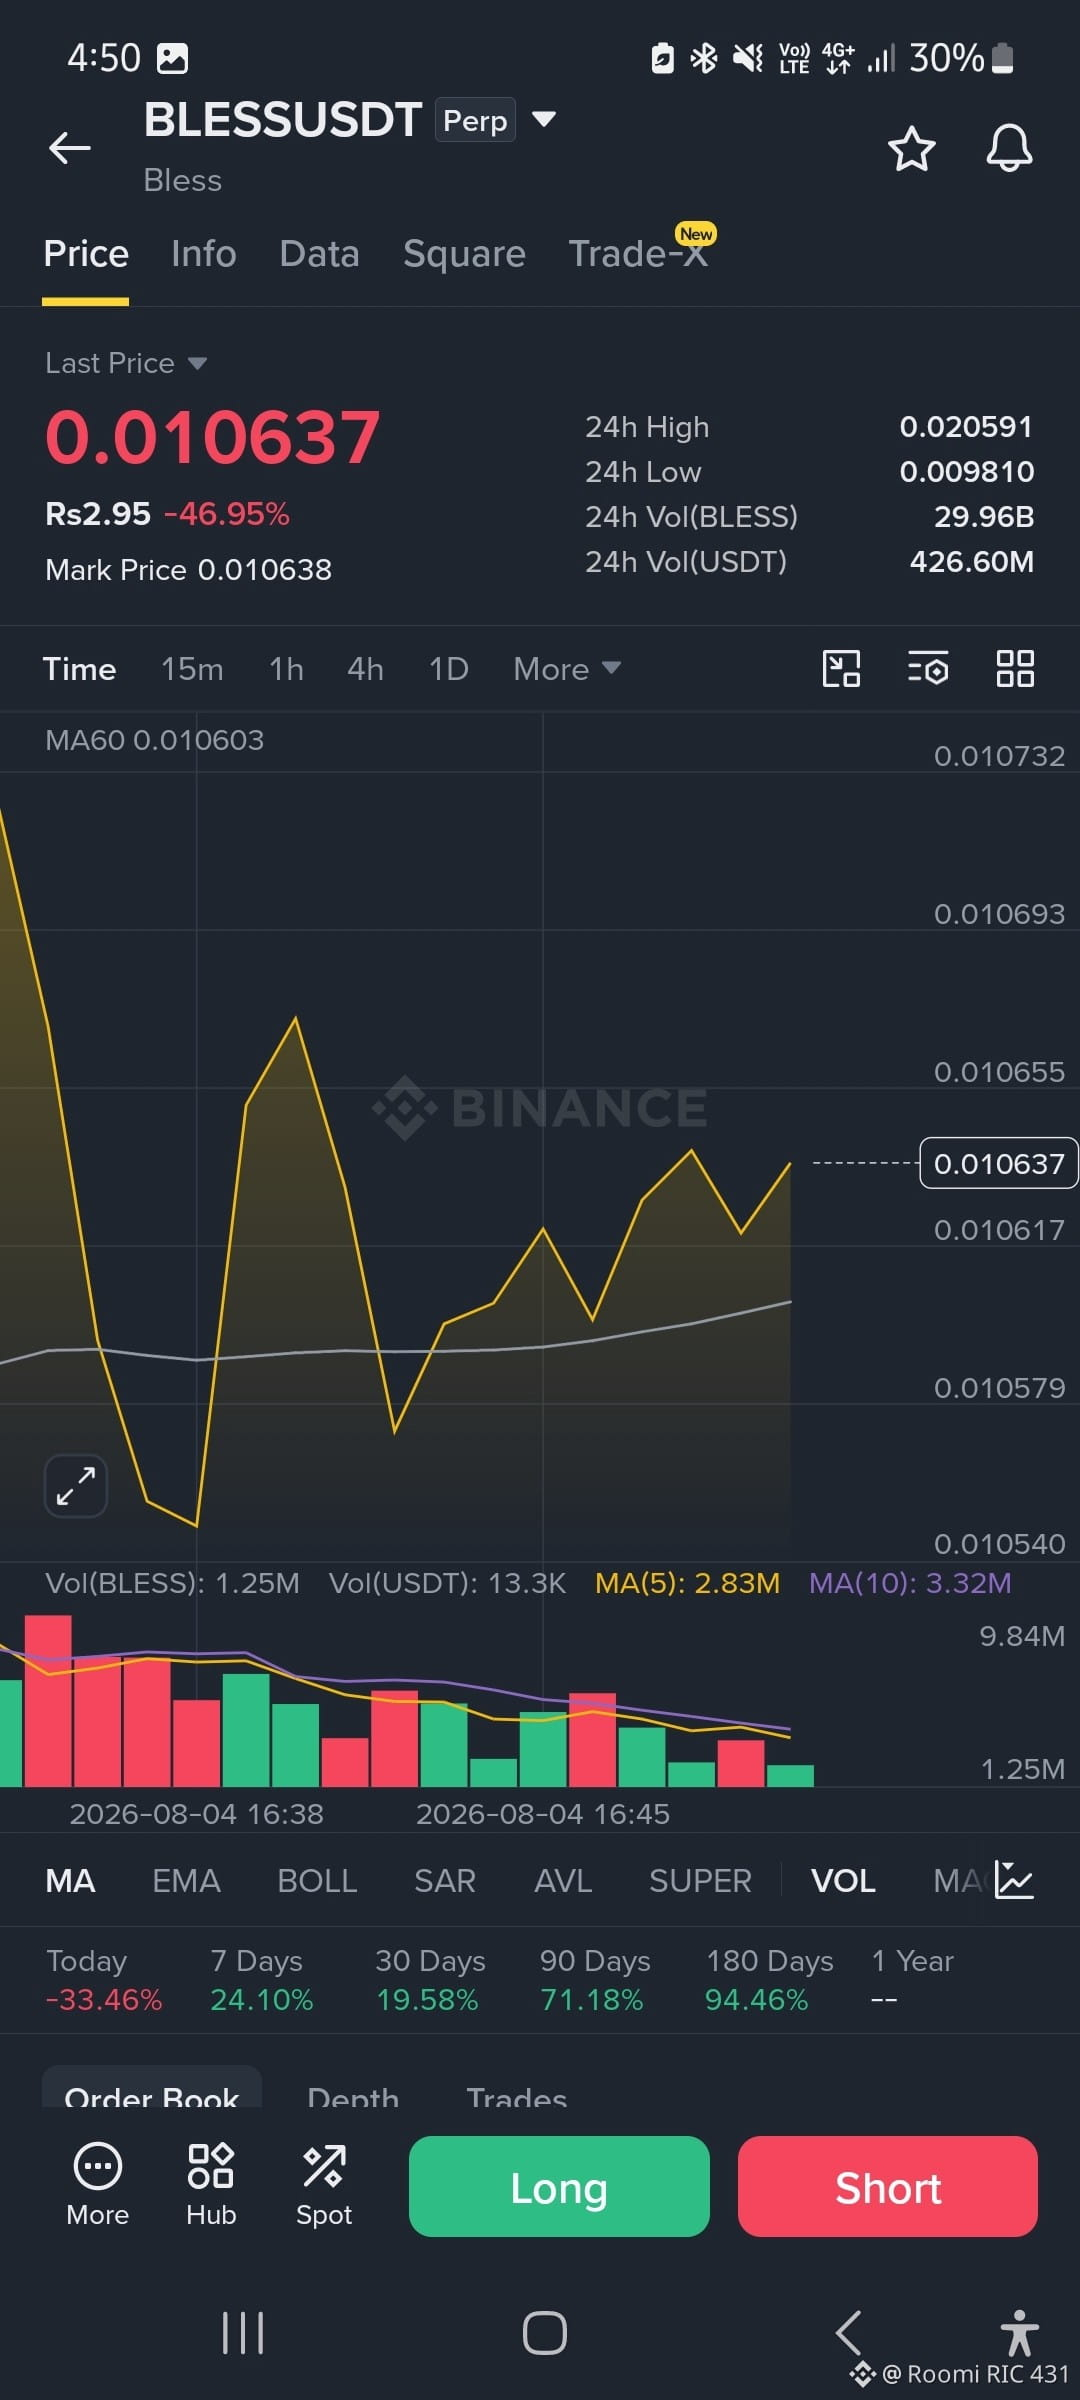Tap battery 30% status indicator

962,58
